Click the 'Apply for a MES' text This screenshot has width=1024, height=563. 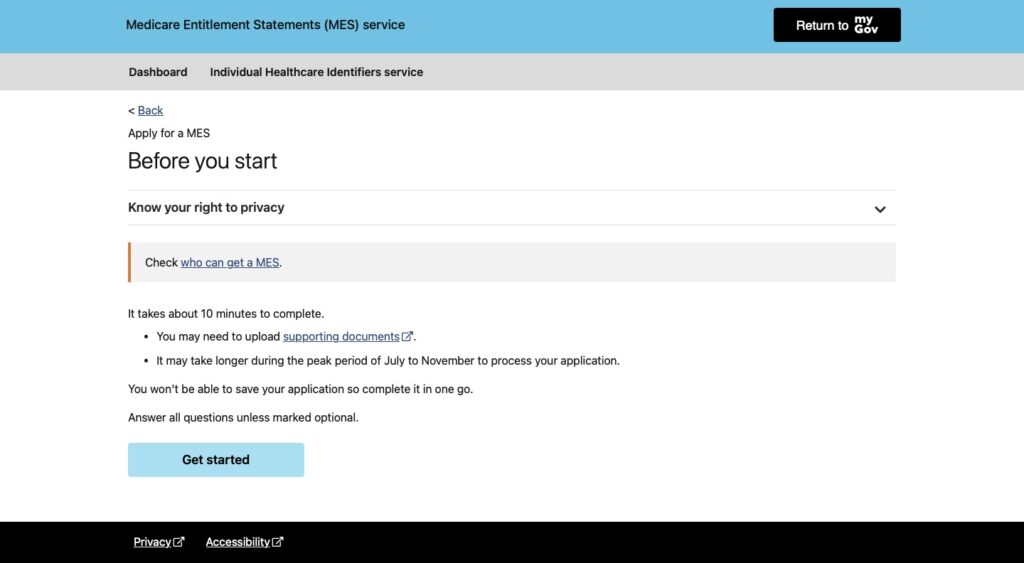169,133
